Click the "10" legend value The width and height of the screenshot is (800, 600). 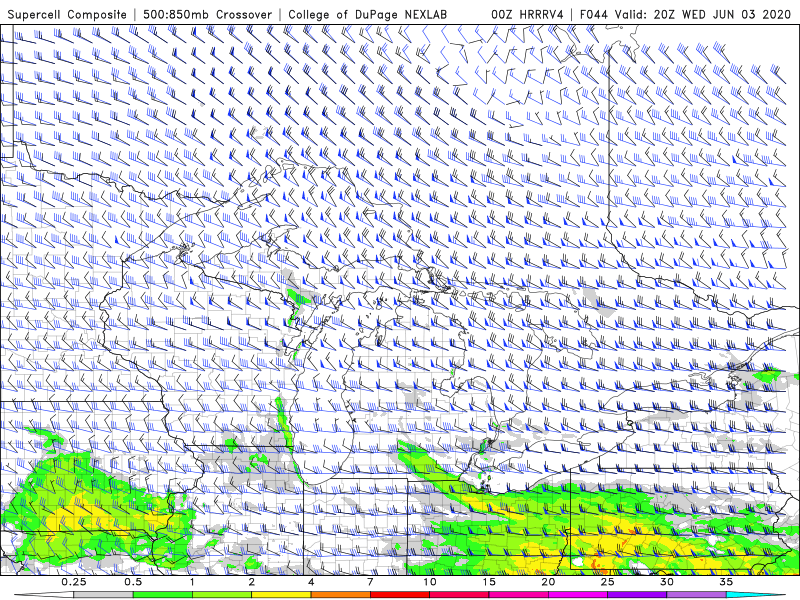coord(430,582)
